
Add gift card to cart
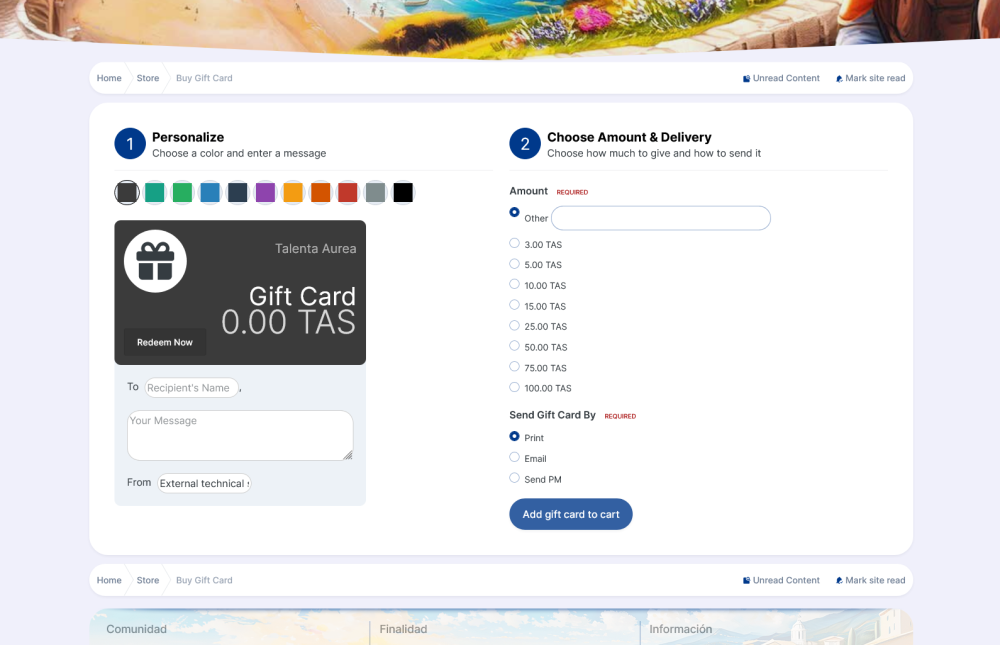coord(571,514)
